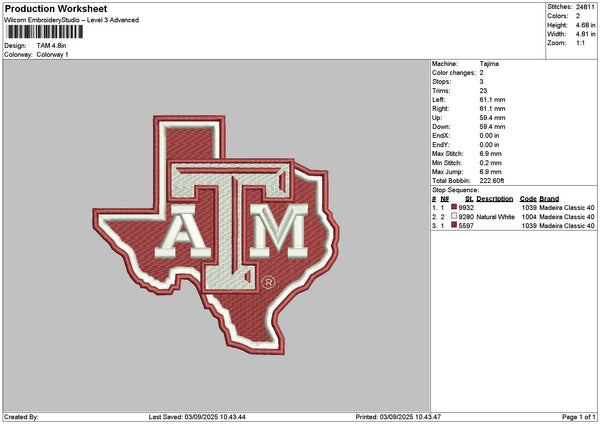Click the height value '4.68 in'
Image resolution: width=600 pixels, height=424 pixels.
click(x=585, y=25)
